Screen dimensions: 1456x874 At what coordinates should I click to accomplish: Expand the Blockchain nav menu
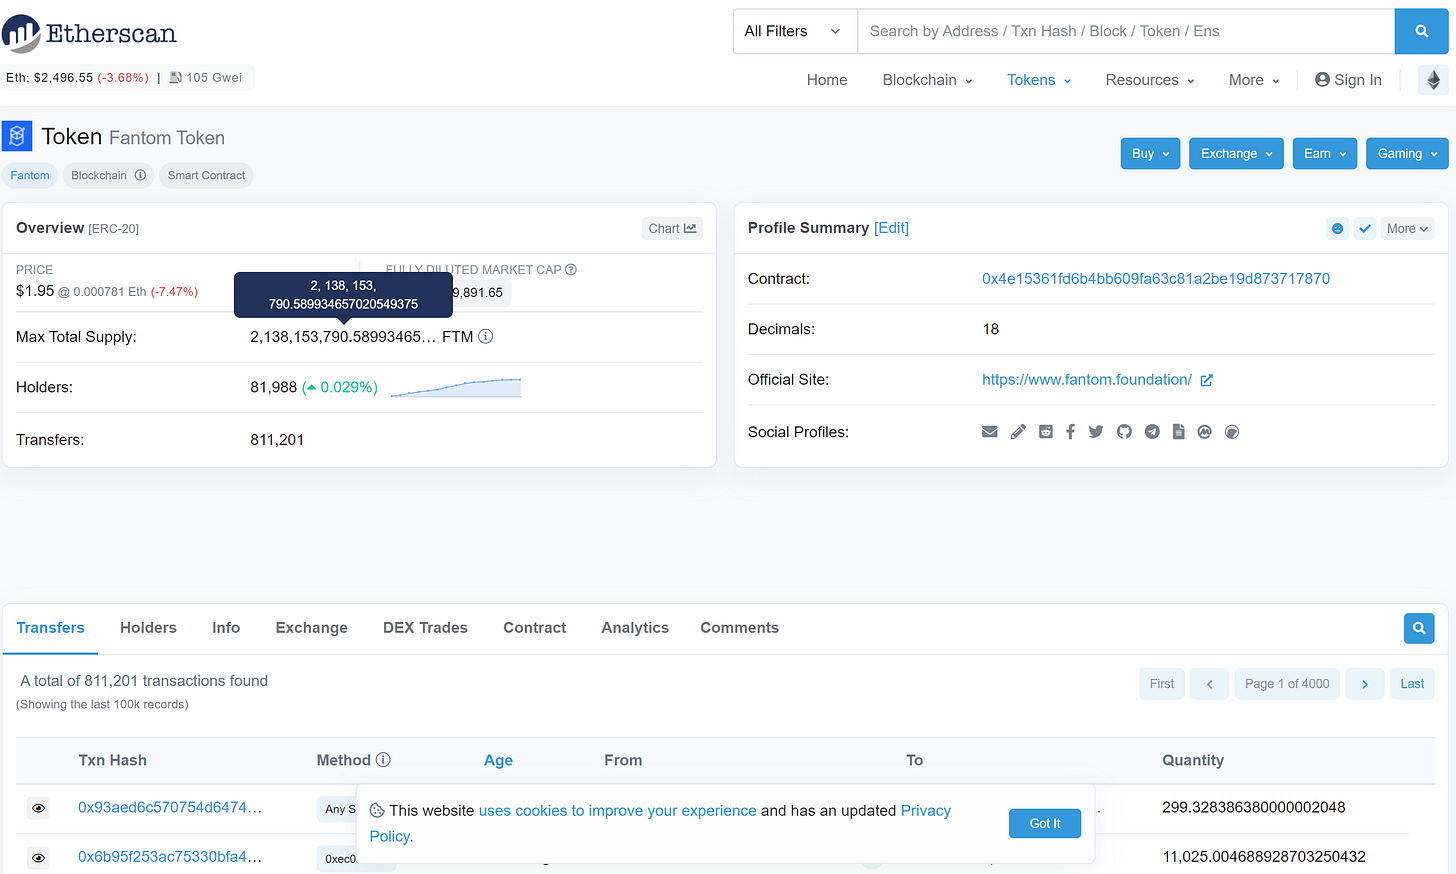pyautogui.click(x=927, y=80)
